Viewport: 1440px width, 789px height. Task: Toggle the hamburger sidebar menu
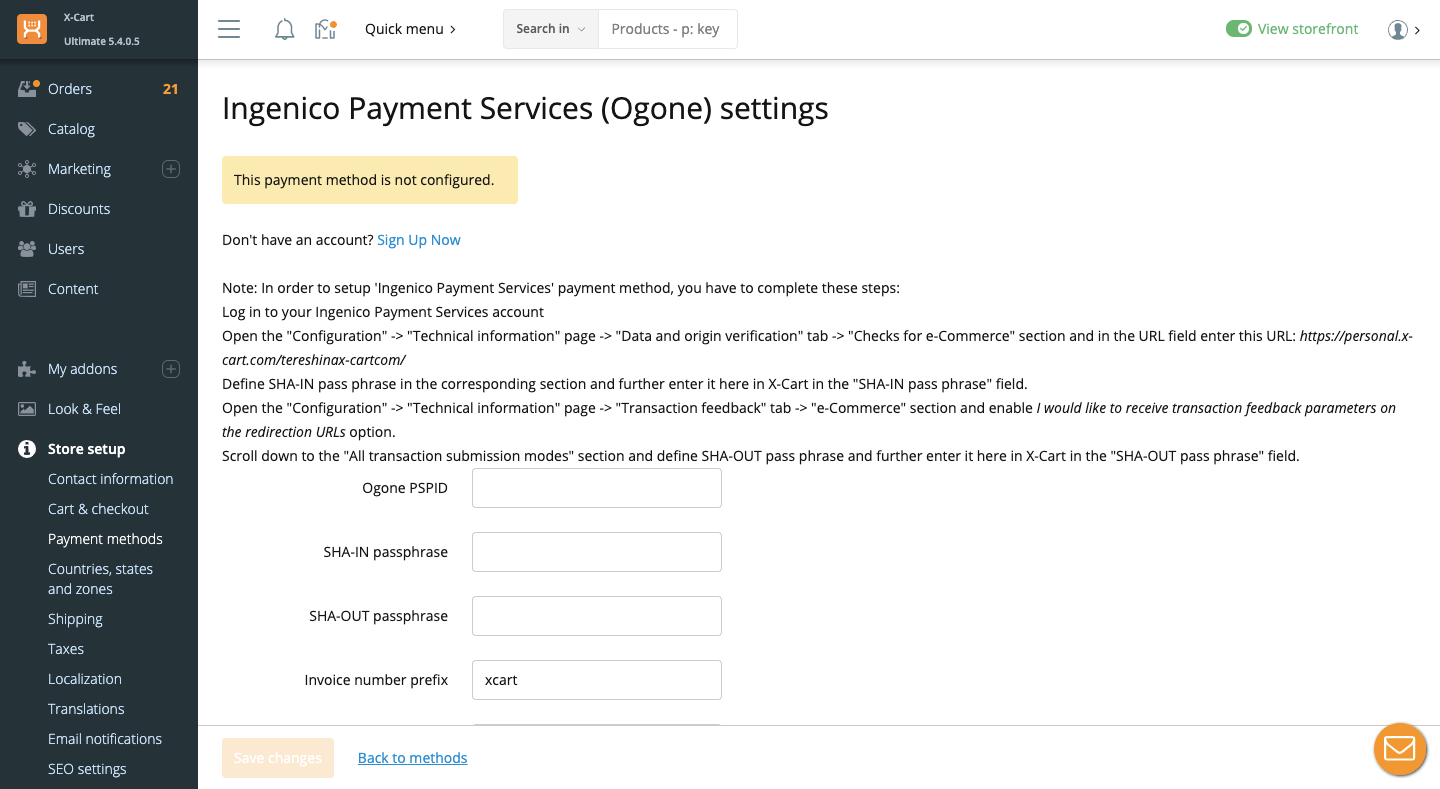(x=229, y=29)
